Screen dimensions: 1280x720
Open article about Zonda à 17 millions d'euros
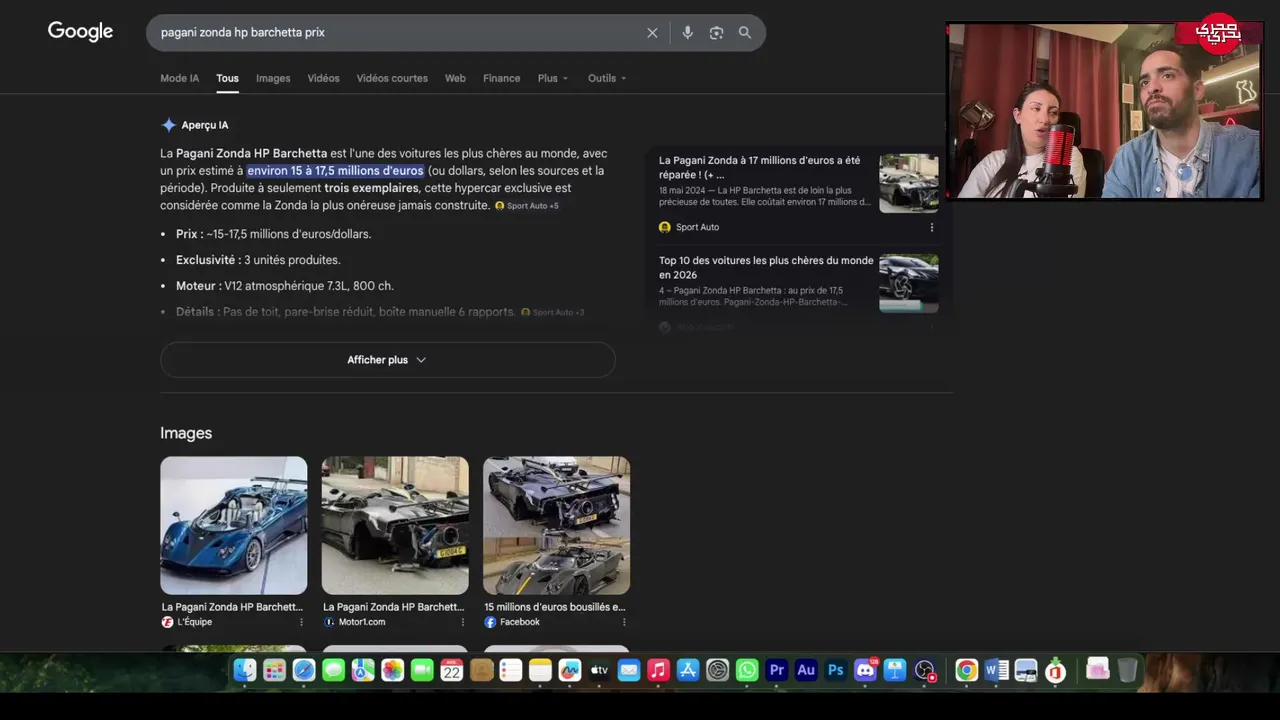coord(759,167)
